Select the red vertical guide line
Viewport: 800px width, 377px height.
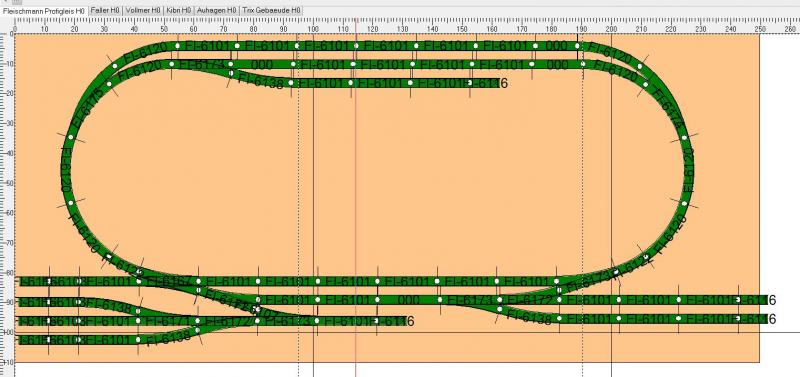(356, 204)
